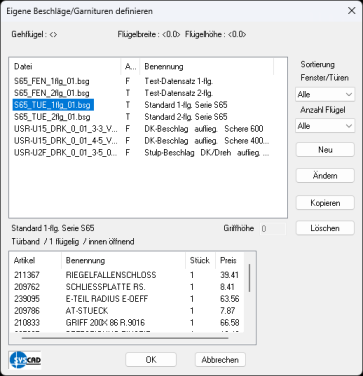
Task: Click the Ändern button
Action: (x=325, y=176)
